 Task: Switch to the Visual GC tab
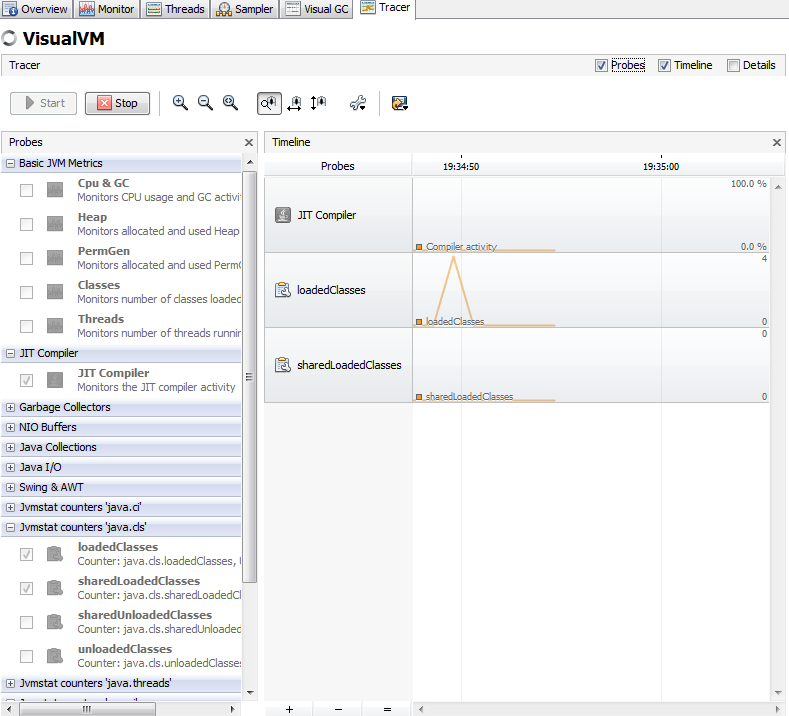(x=317, y=9)
